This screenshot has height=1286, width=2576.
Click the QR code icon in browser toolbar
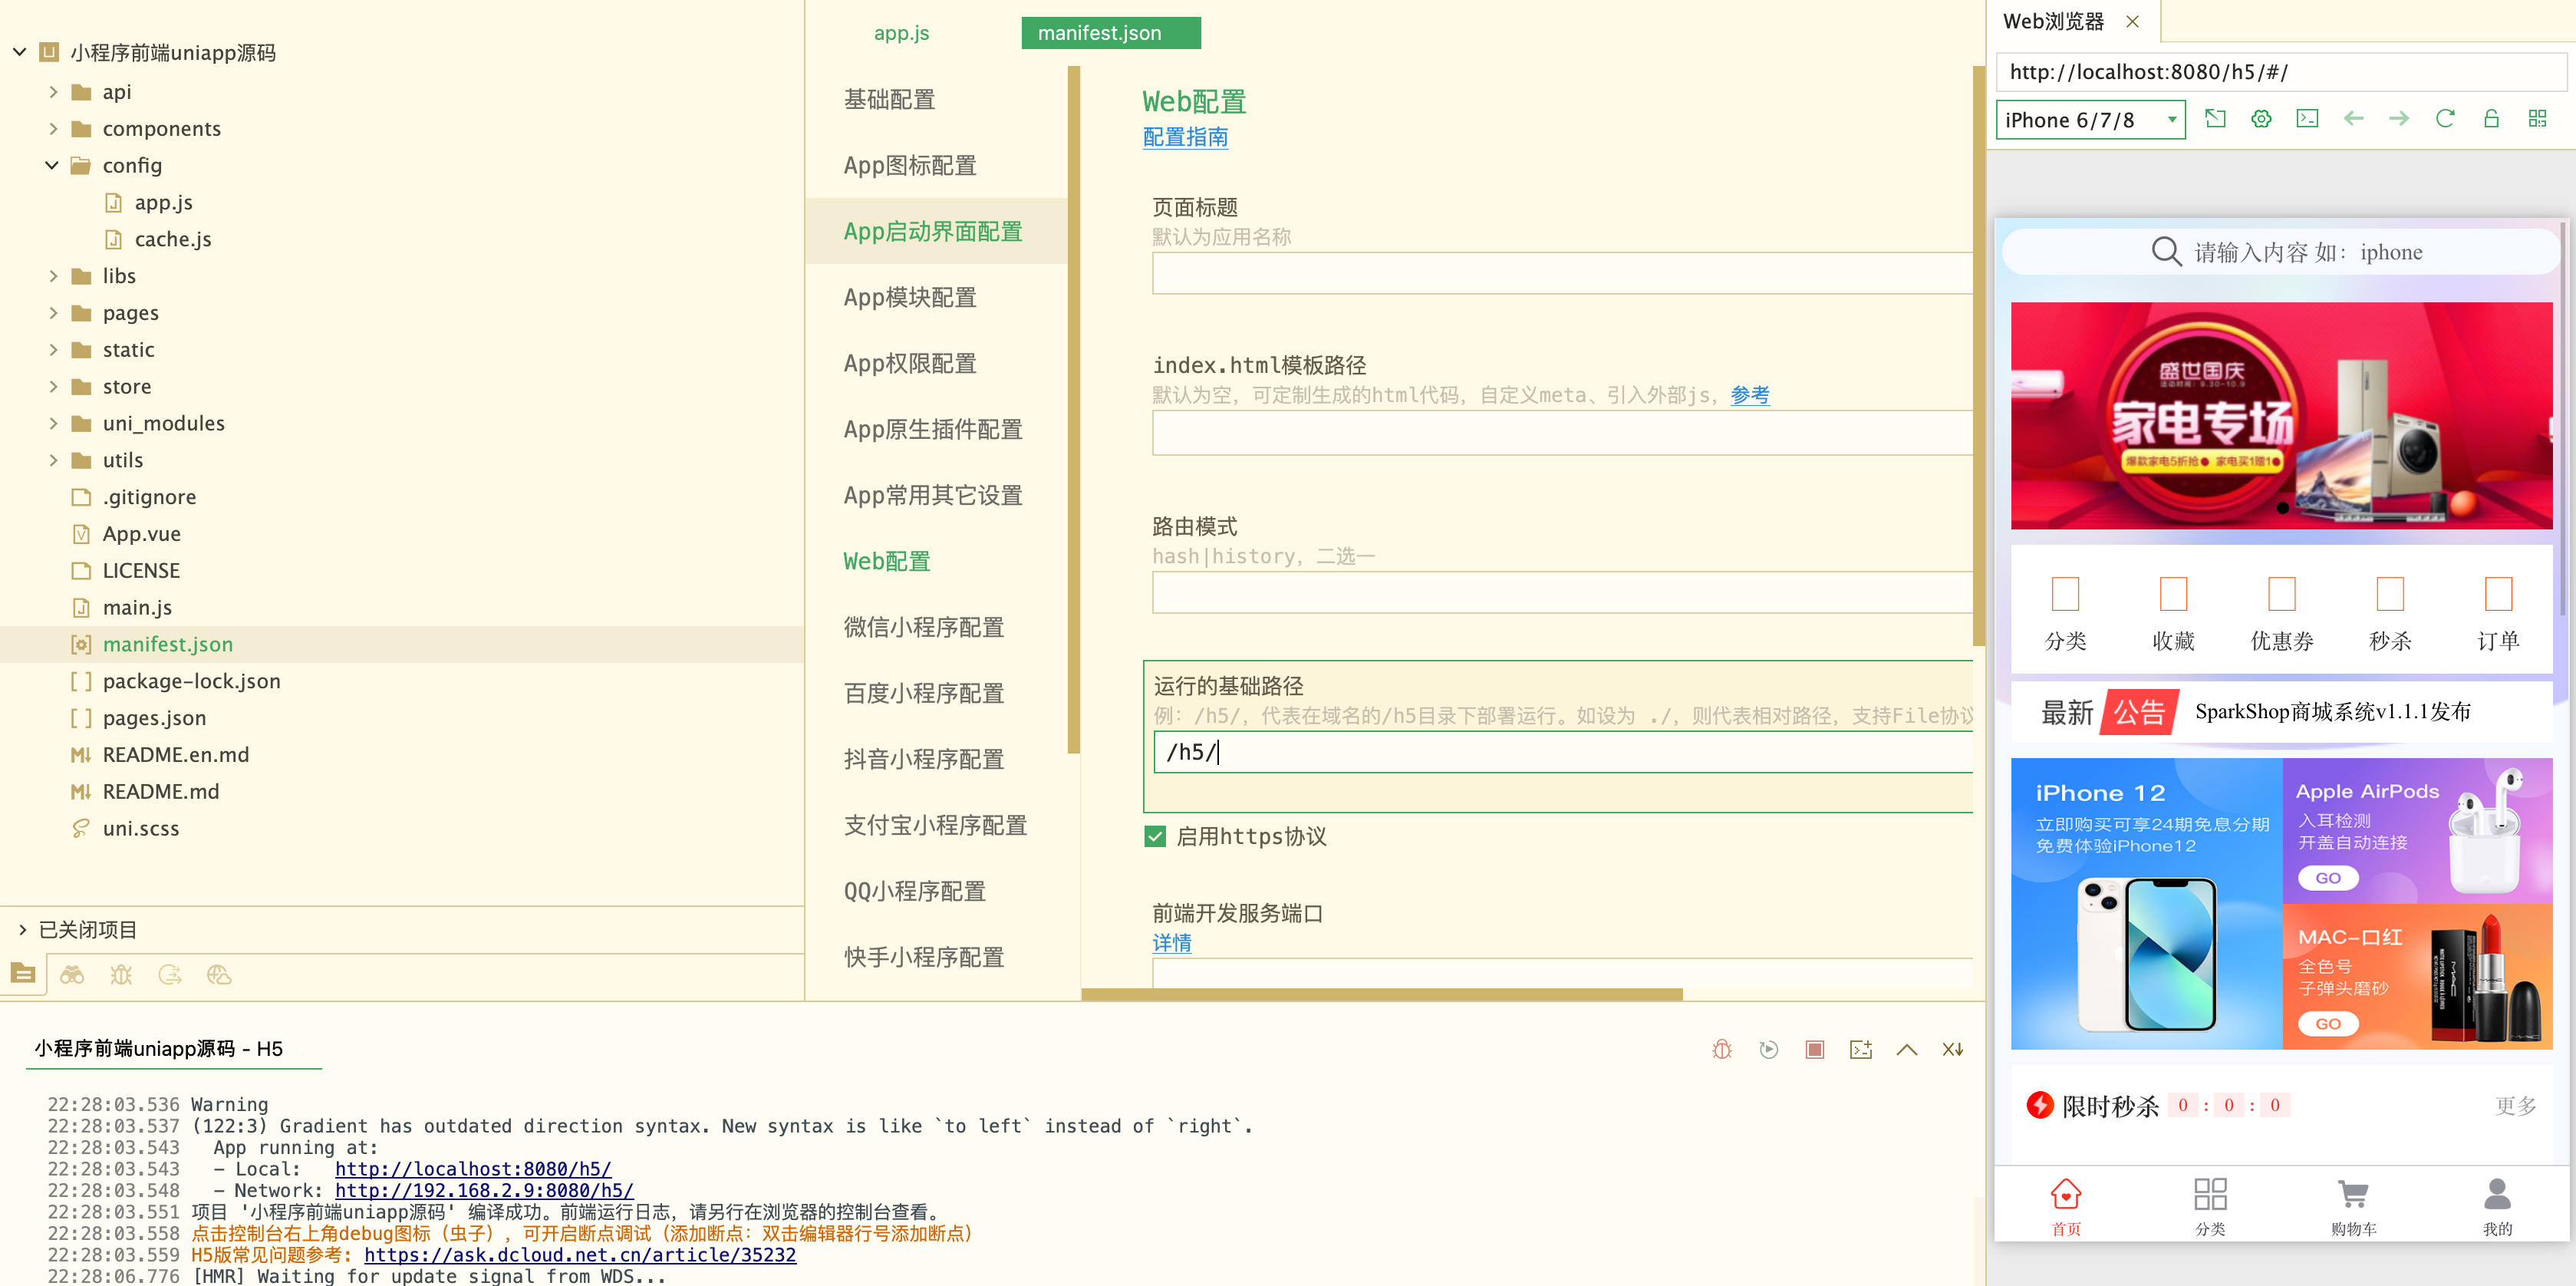tap(2537, 119)
